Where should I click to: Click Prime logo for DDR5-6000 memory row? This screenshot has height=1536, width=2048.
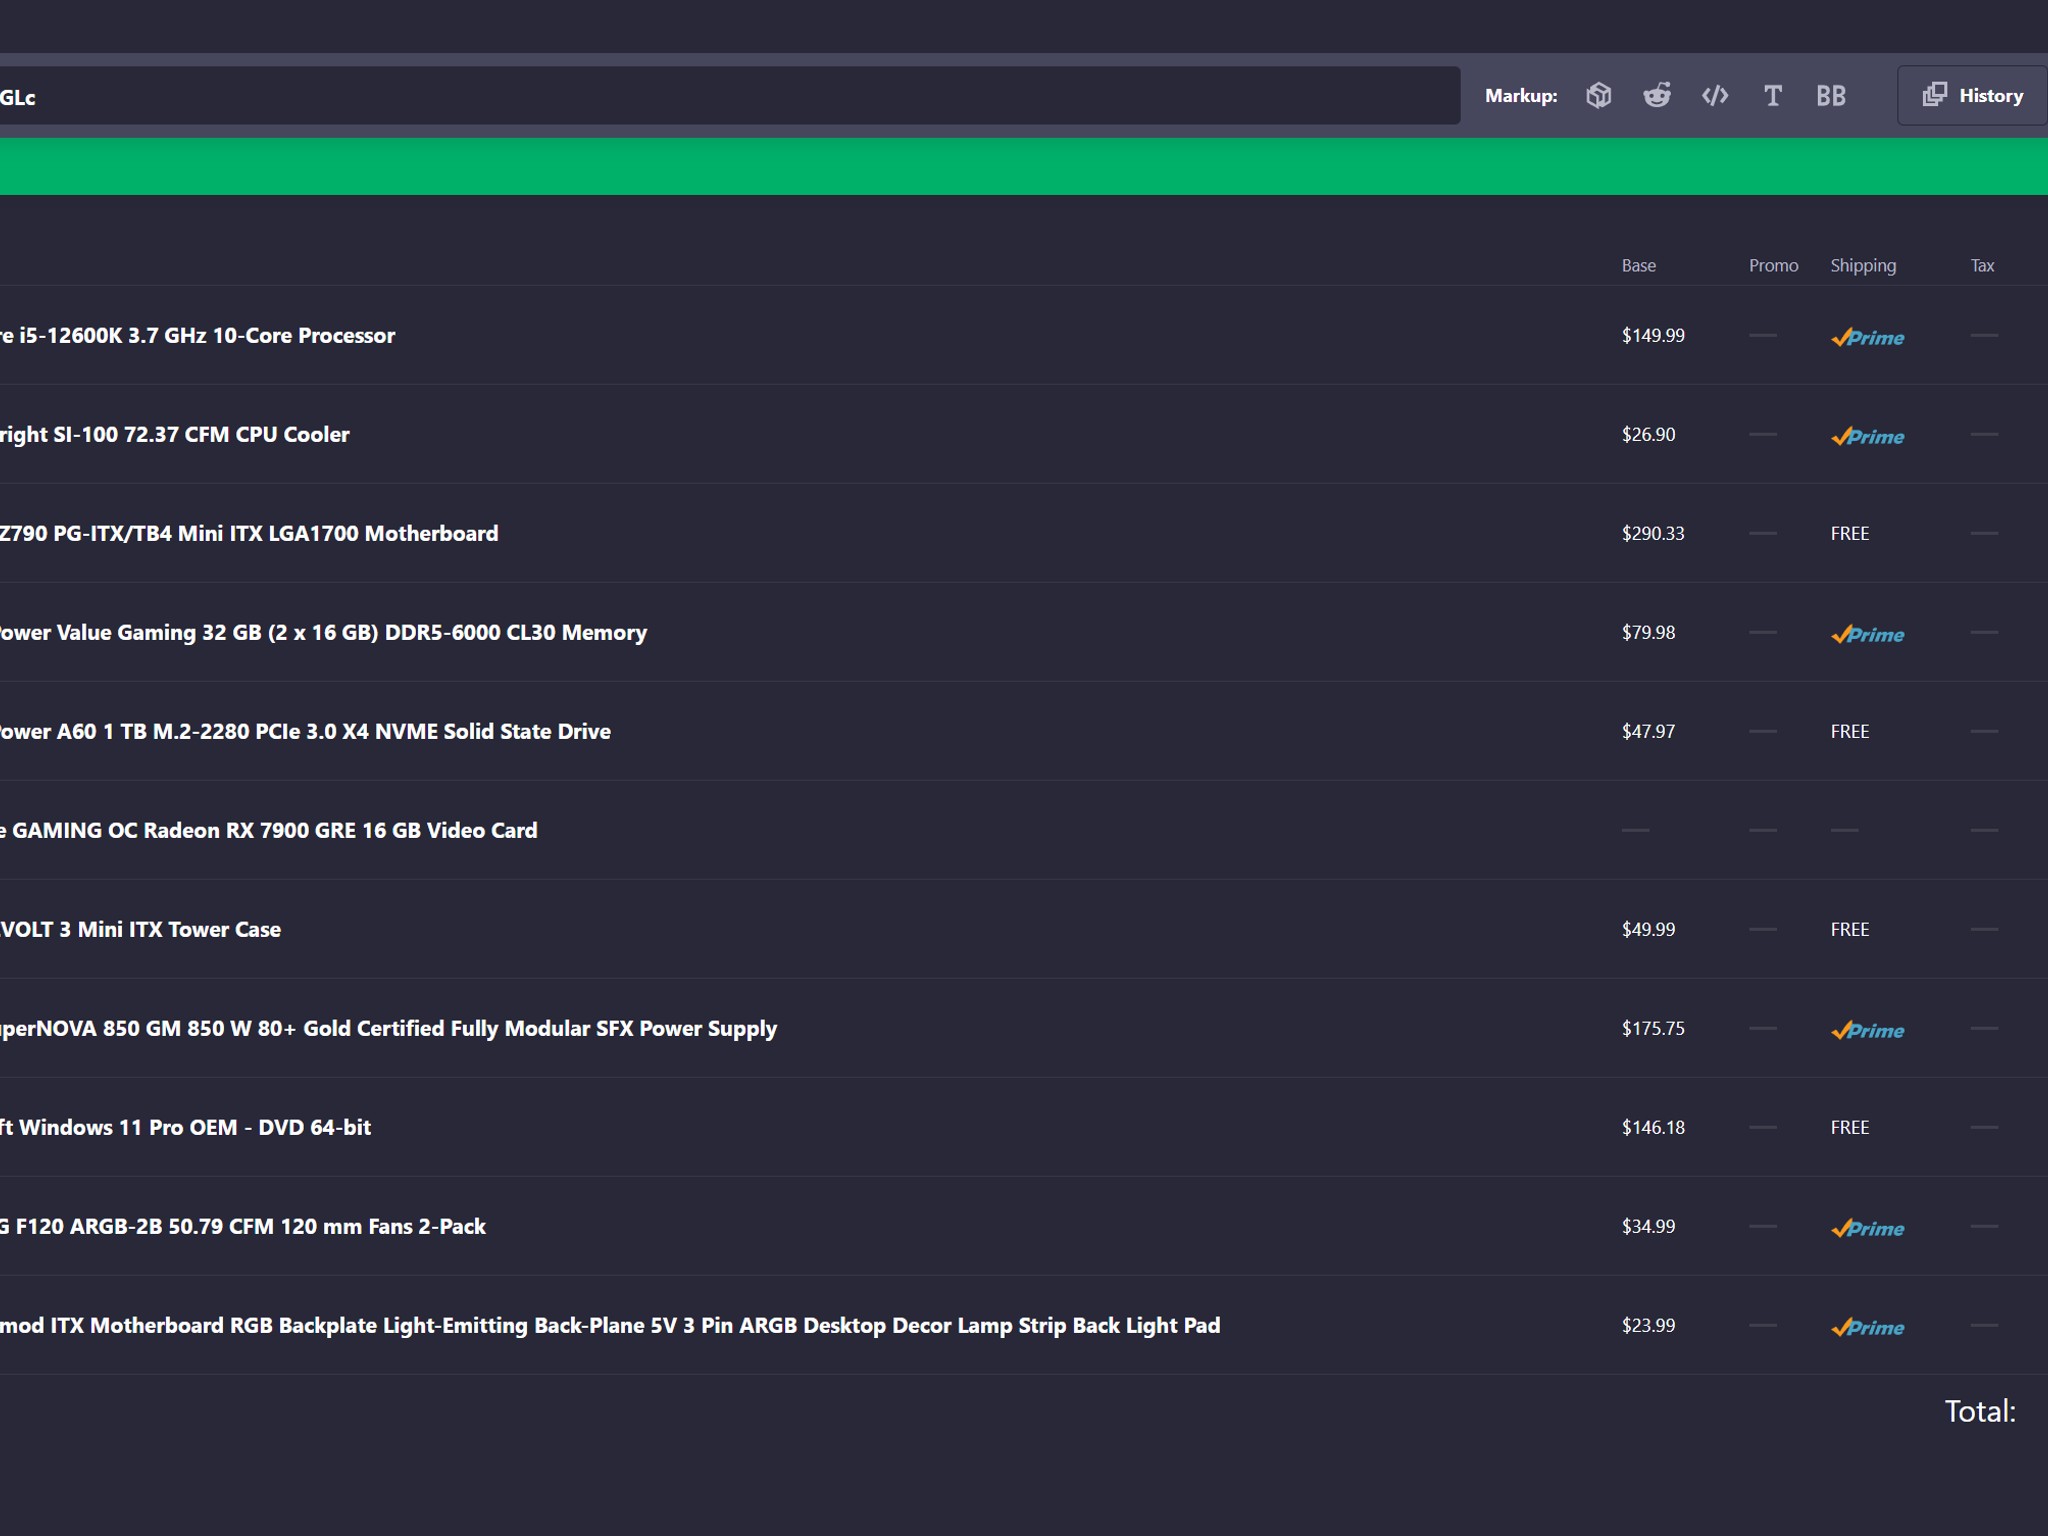(1867, 634)
